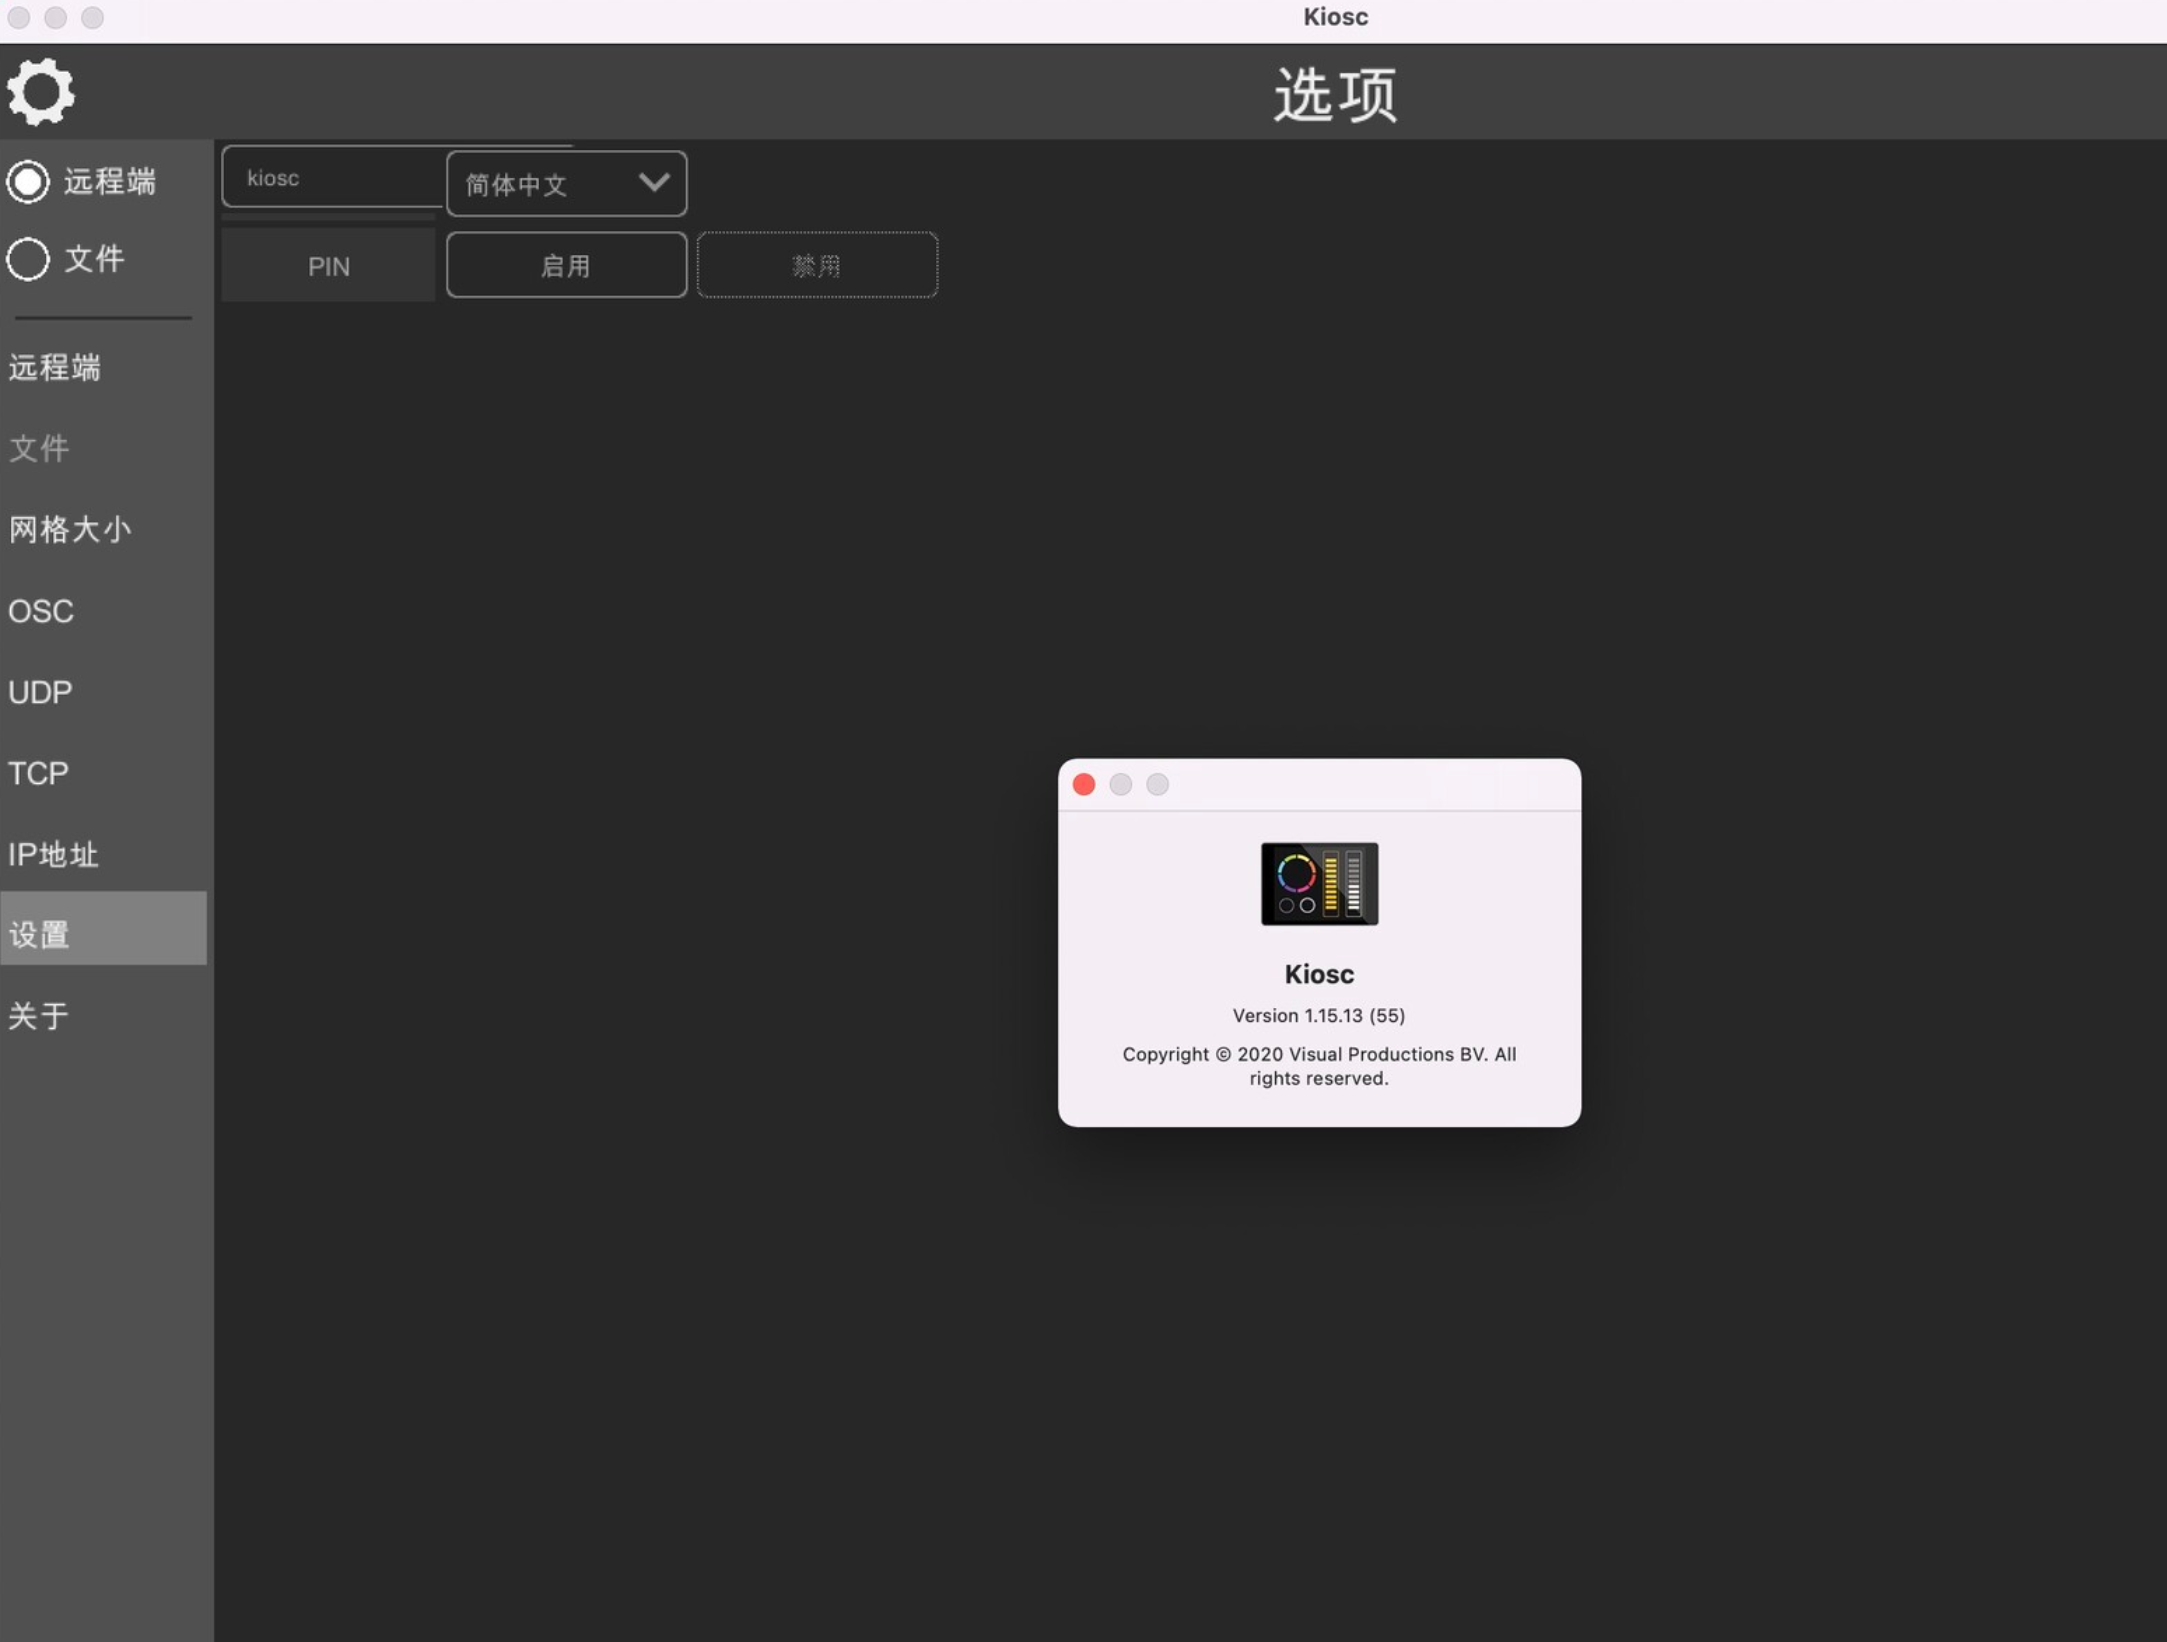Click the PIN label button

click(x=329, y=266)
